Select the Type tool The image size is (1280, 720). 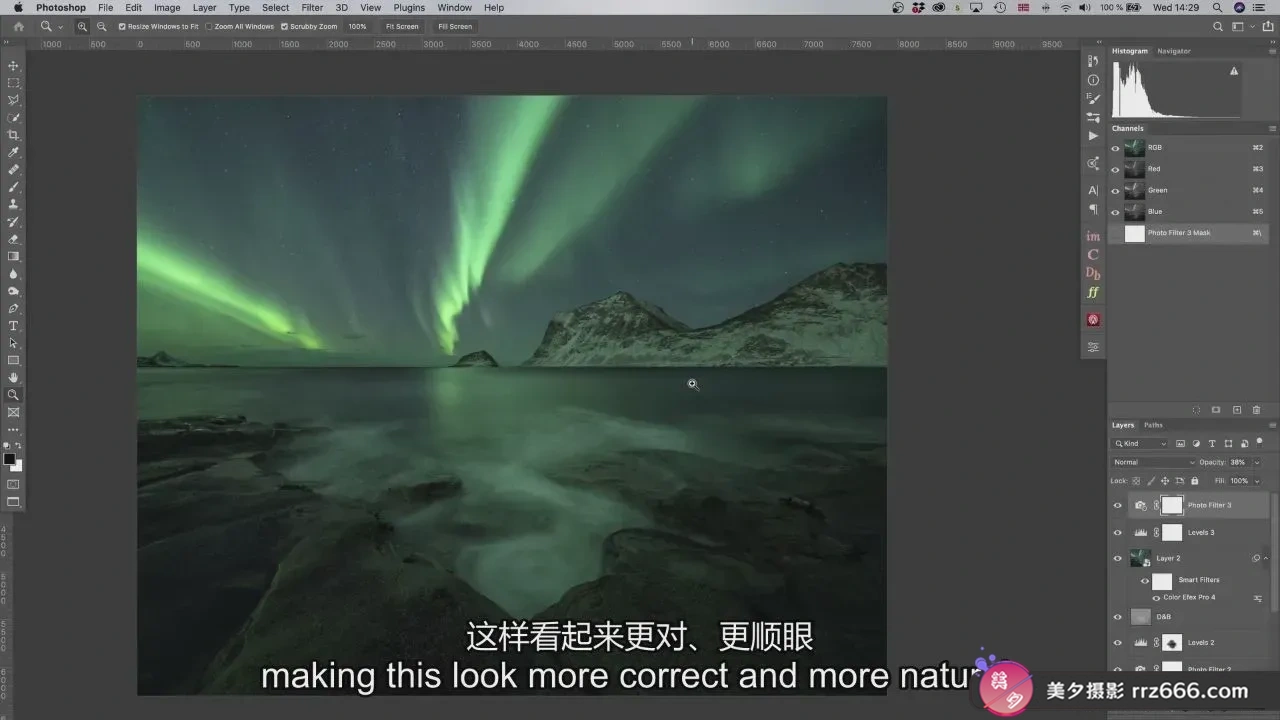13,326
